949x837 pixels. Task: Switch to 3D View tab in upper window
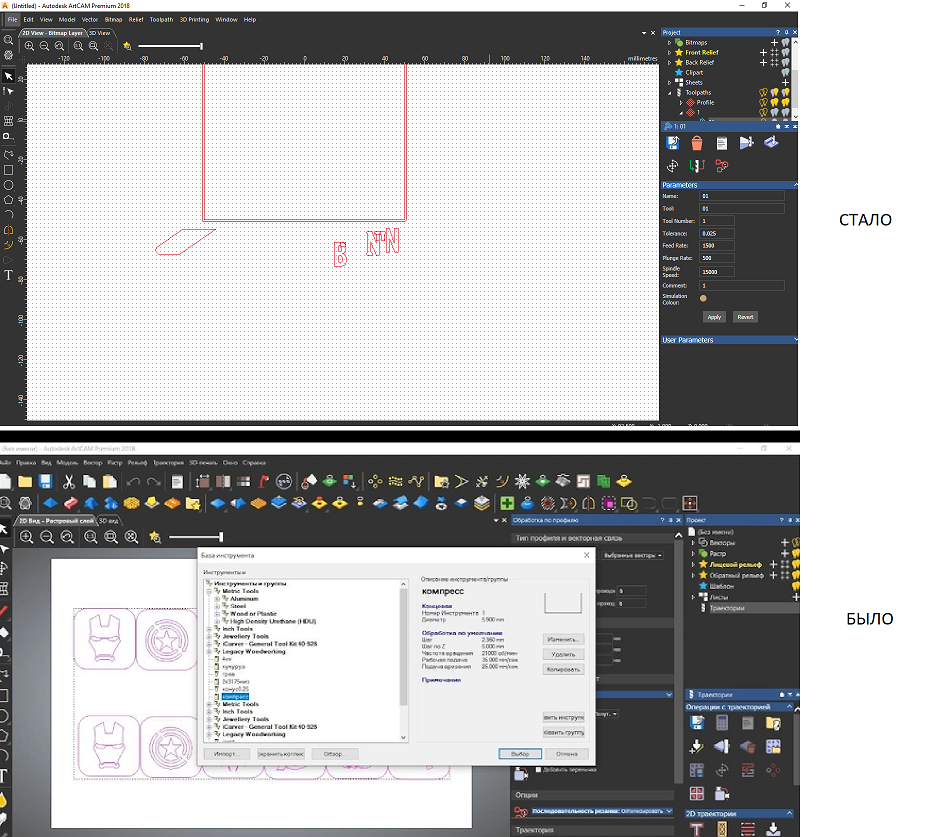point(100,33)
